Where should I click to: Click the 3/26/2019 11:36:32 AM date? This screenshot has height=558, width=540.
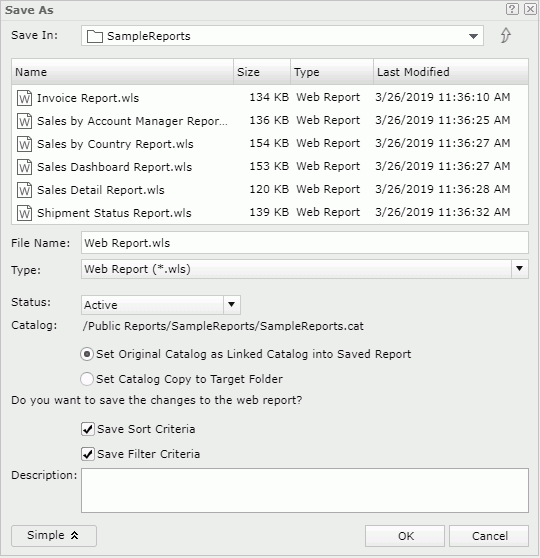point(442,212)
